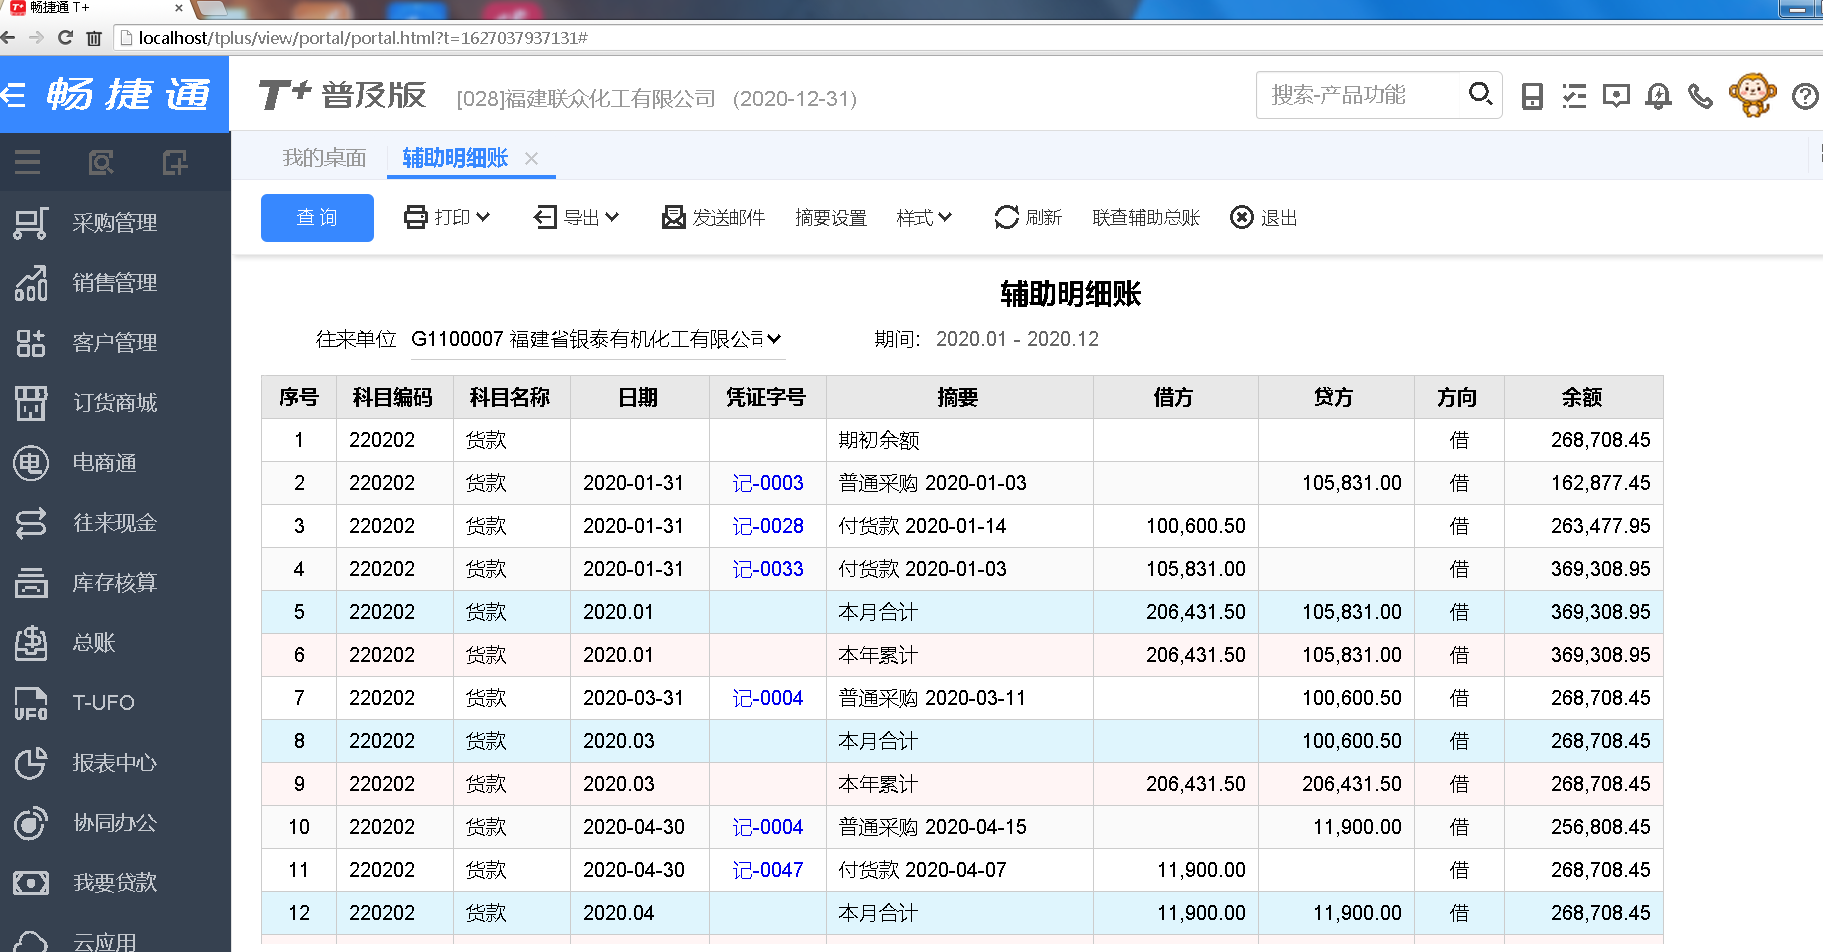Screen dimensions: 1823x952
Task: Select the 期初余额 cell
Action: click(x=959, y=440)
